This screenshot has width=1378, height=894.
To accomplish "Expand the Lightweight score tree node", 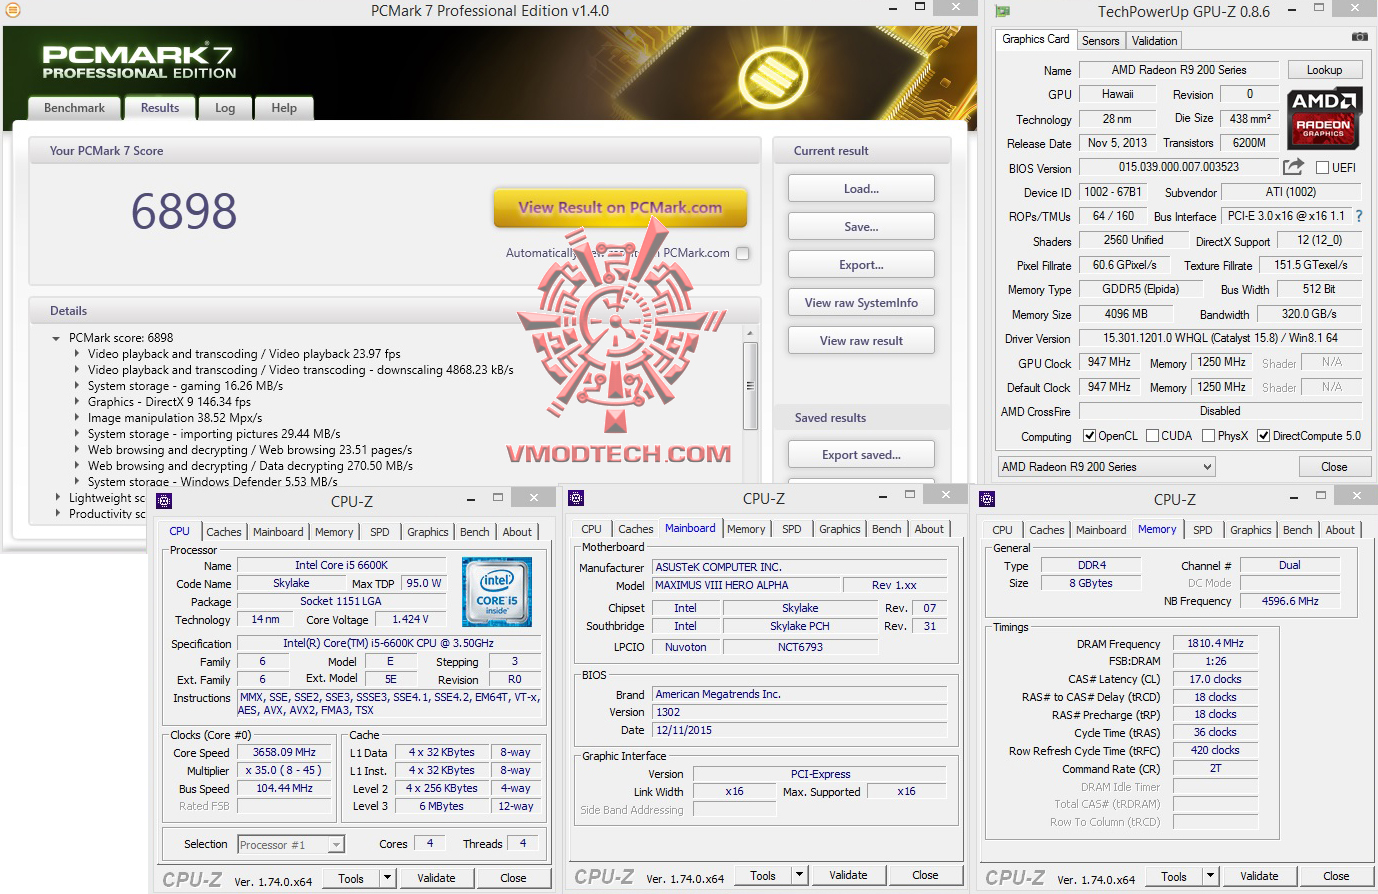I will [57, 498].
